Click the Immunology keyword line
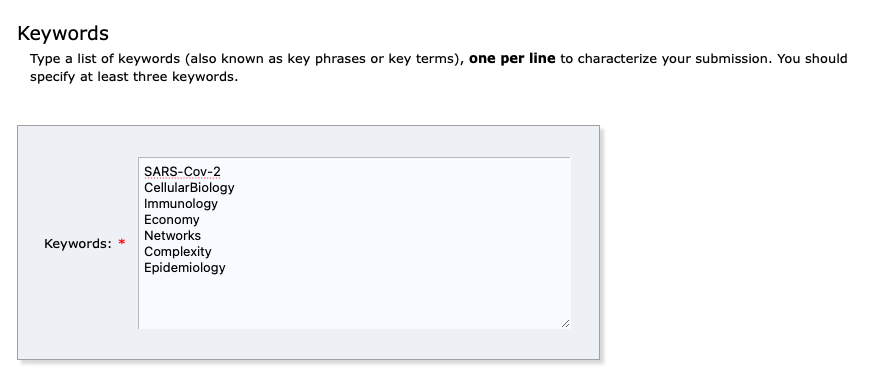881x378 pixels. [180, 203]
